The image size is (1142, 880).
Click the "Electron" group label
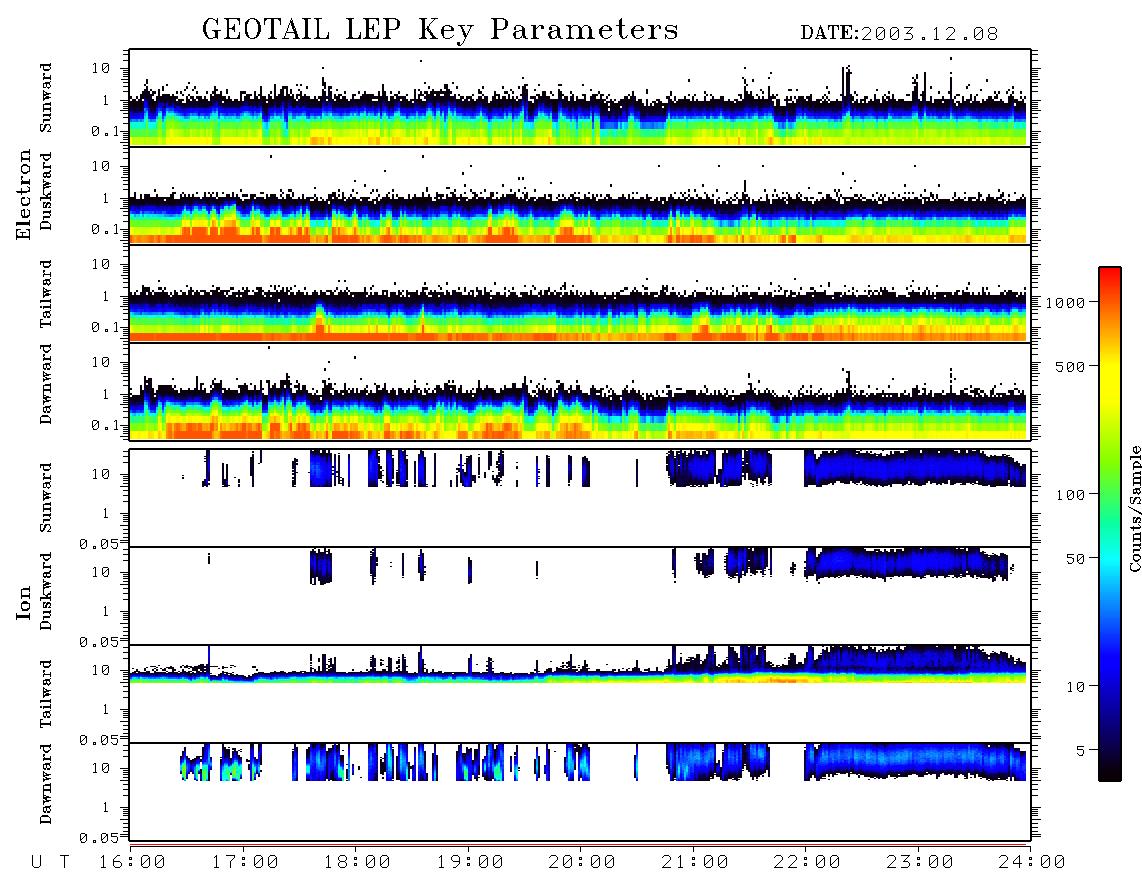pyautogui.click(x=24, y=194)
